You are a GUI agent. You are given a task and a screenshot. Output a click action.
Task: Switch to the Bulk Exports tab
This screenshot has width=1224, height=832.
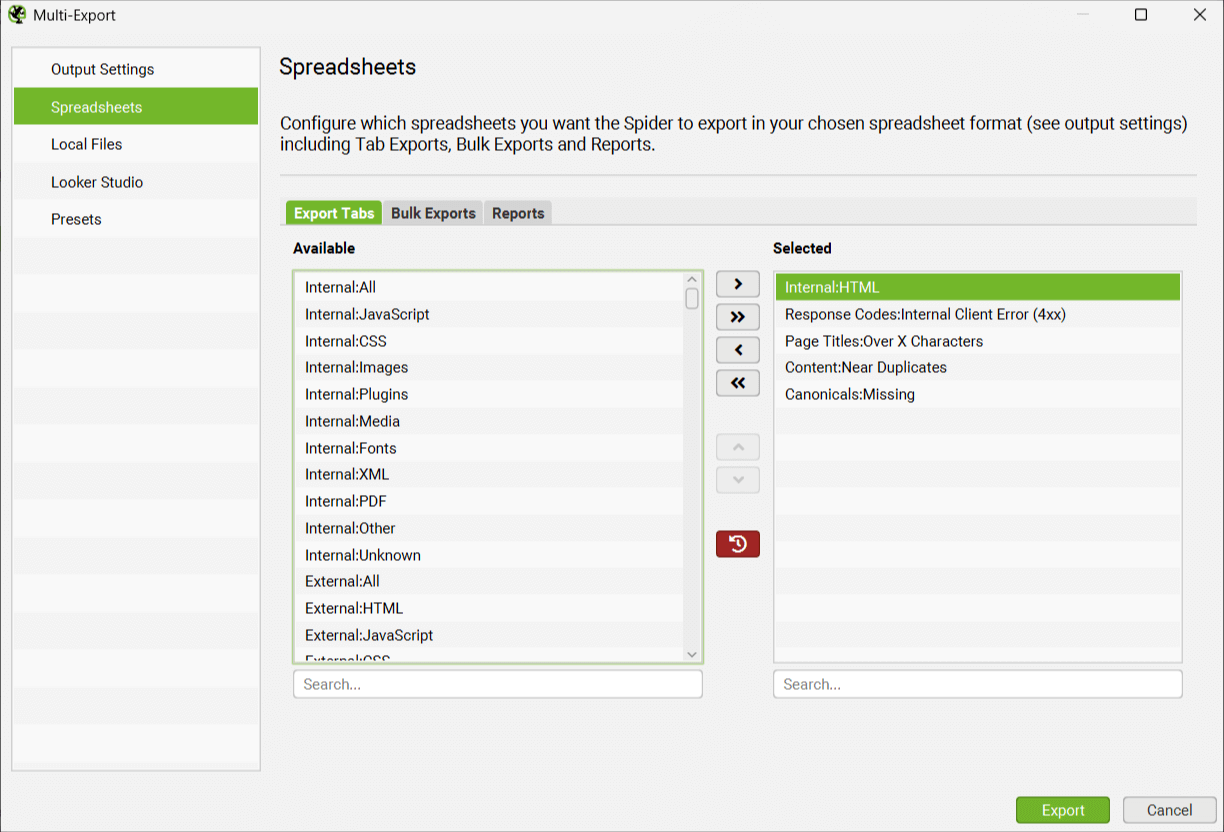click(433, 213)
